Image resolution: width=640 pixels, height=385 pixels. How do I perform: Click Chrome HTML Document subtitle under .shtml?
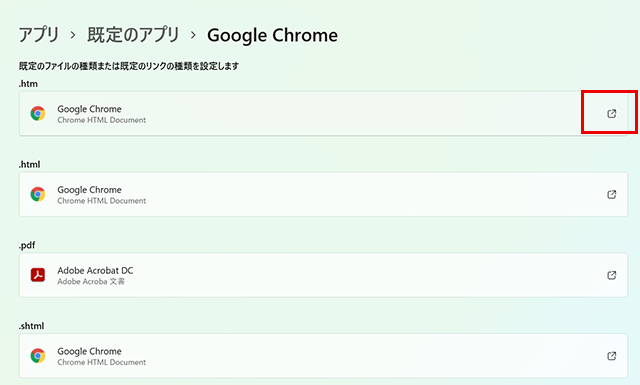102,362
